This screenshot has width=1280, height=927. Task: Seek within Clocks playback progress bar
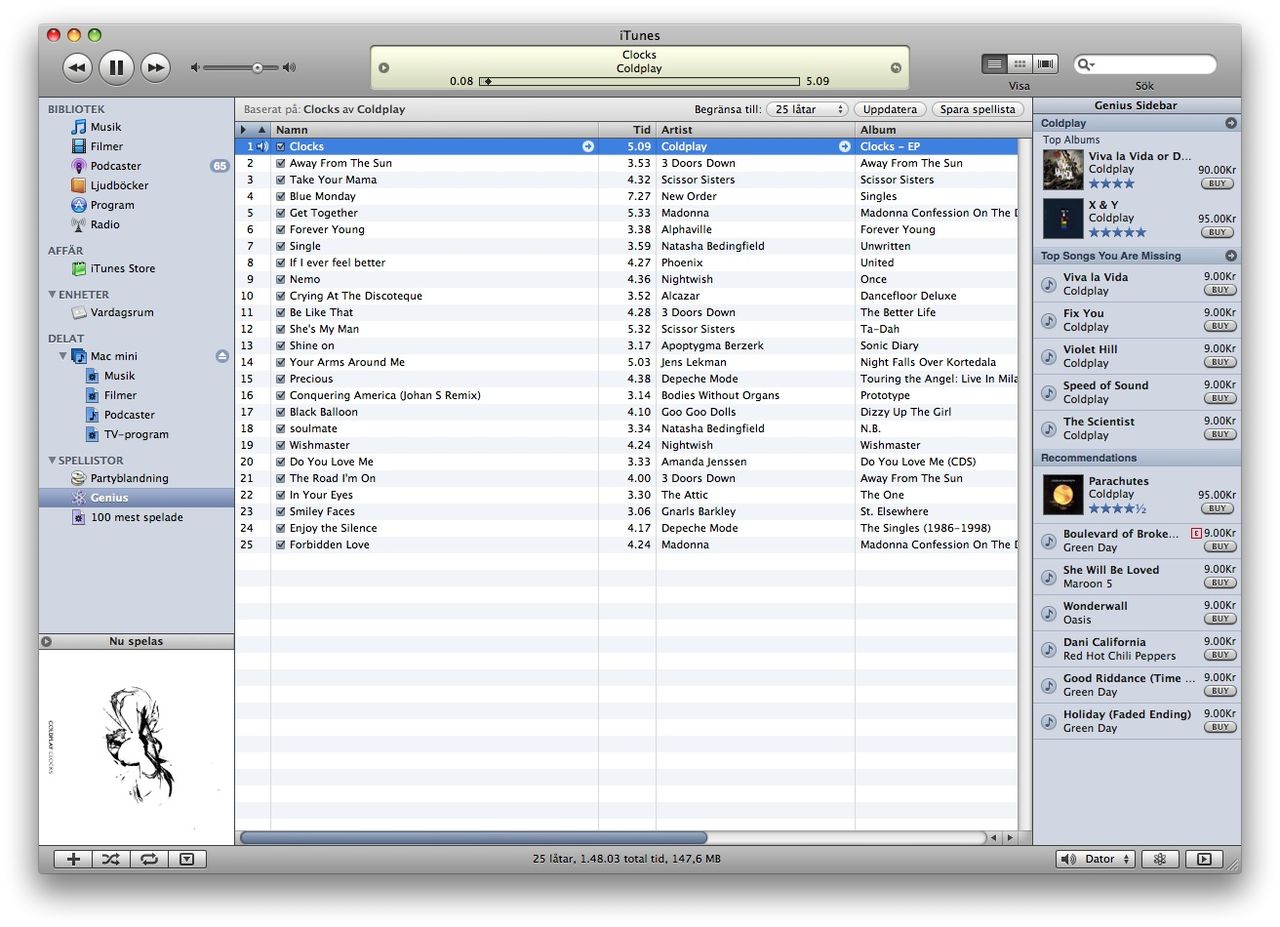tap(640, 82)
